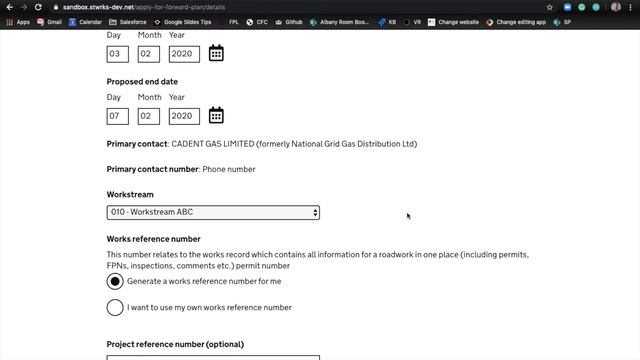The height and width of the screenshot is (360, 640).
Task: Click the Project reference number input field
Action: (x=213, y=358)
